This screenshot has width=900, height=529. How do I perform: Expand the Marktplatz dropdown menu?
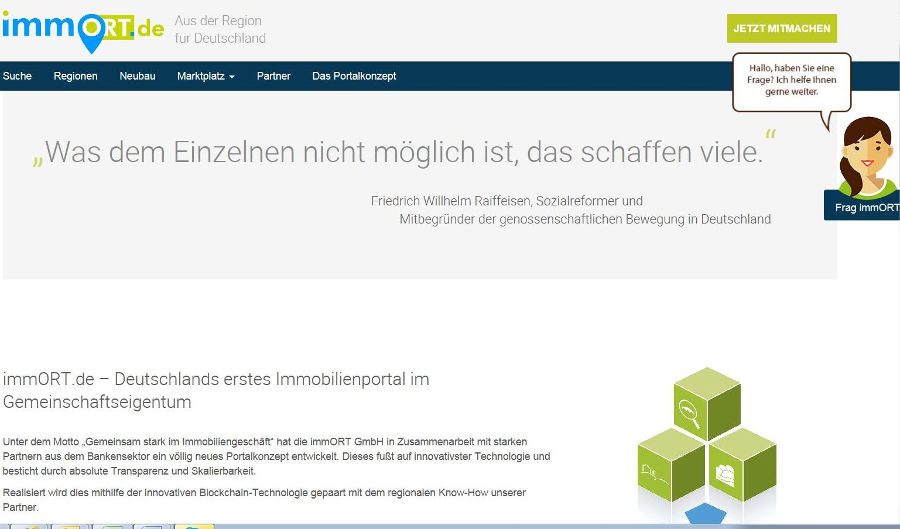tap(205, 76)
